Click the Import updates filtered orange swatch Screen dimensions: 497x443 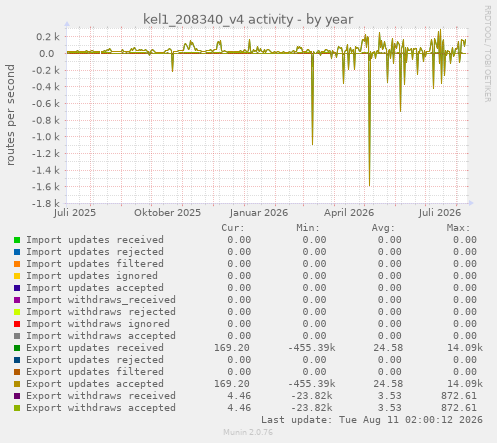[17, 264]
